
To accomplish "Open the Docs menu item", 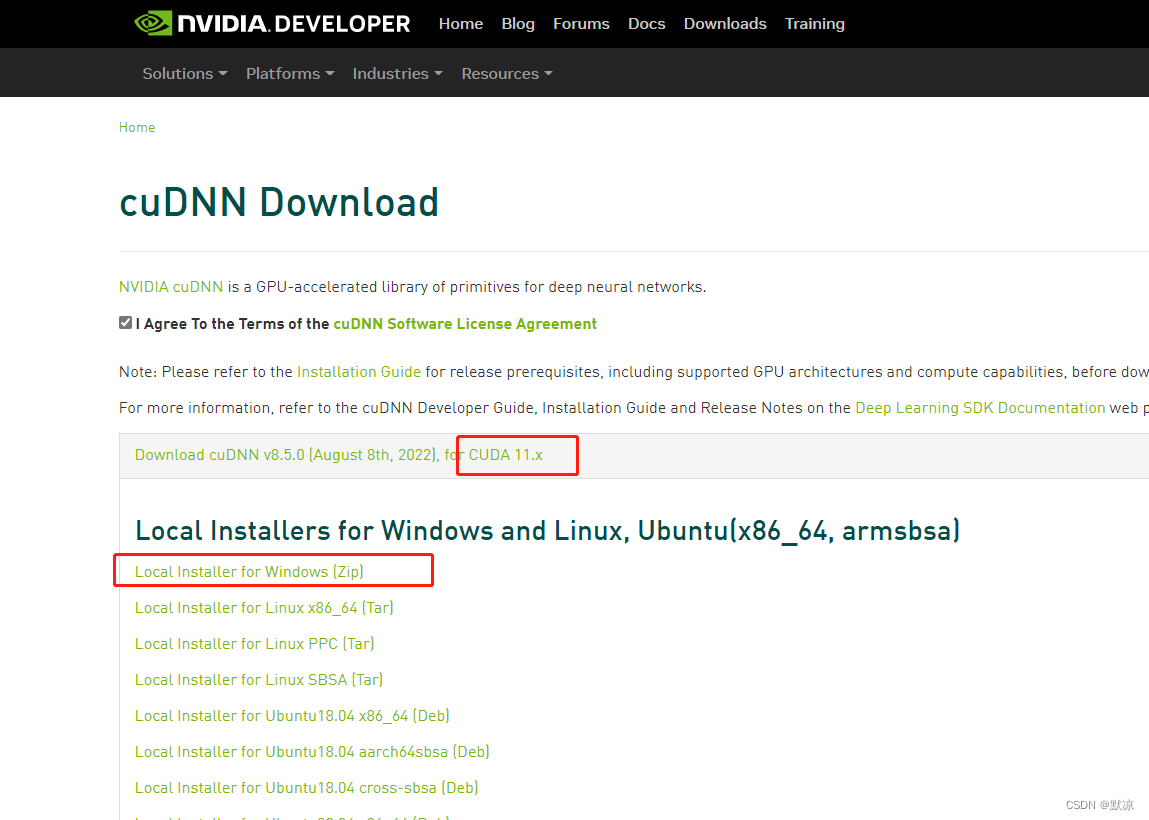I will click(646, 23).
